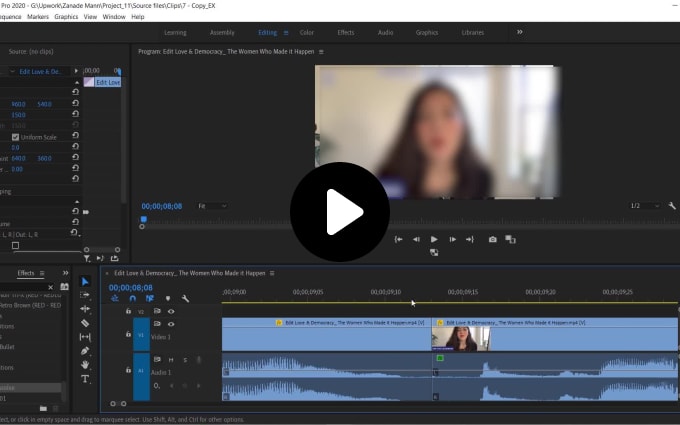Switch to the Libraries workspace tab
This screenshot has width=680, height=425.
point(473,33)
